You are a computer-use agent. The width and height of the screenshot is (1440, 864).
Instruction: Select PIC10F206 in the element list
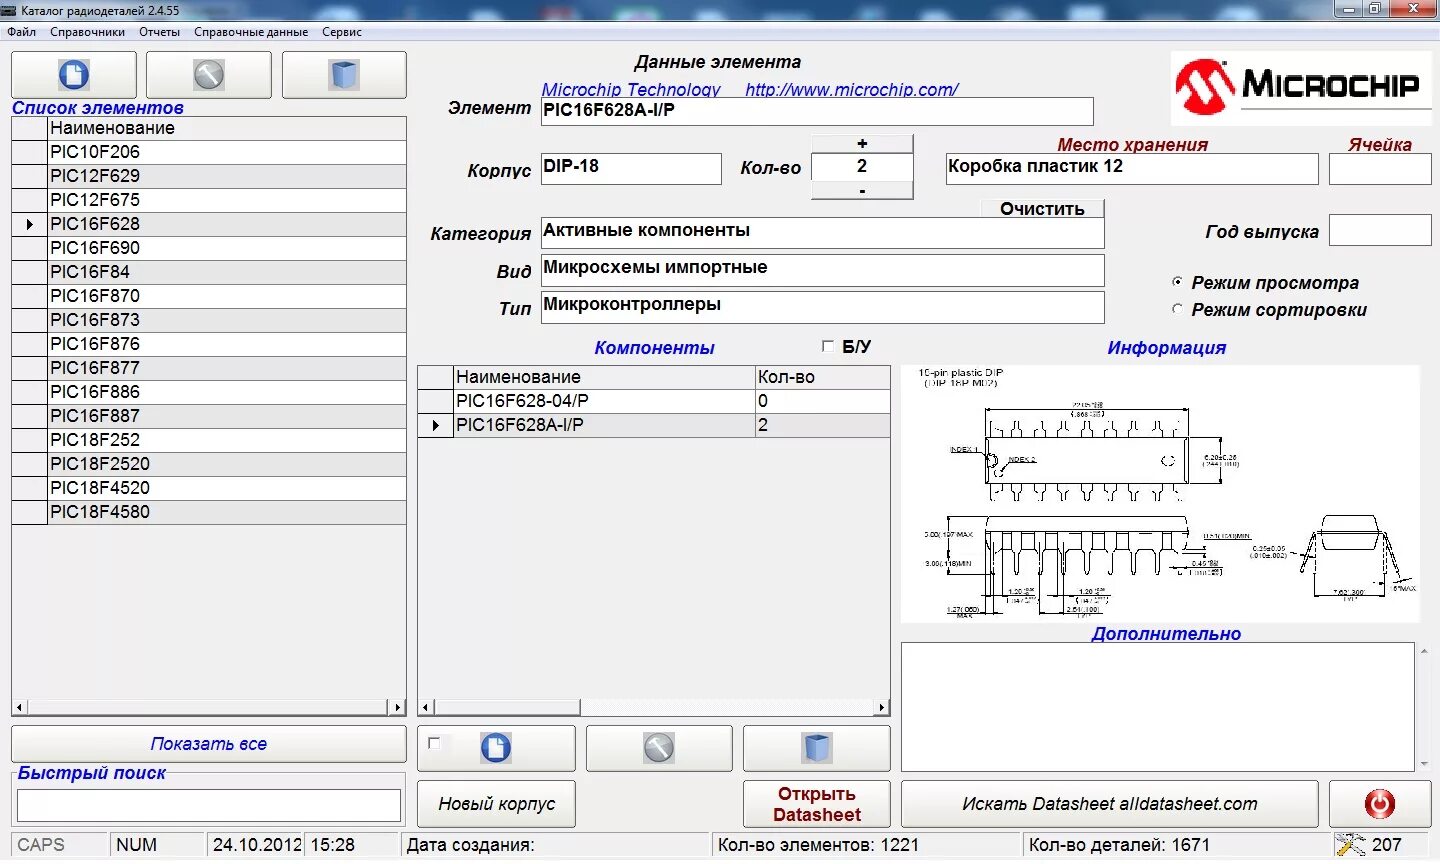click(x=227, y=152)
